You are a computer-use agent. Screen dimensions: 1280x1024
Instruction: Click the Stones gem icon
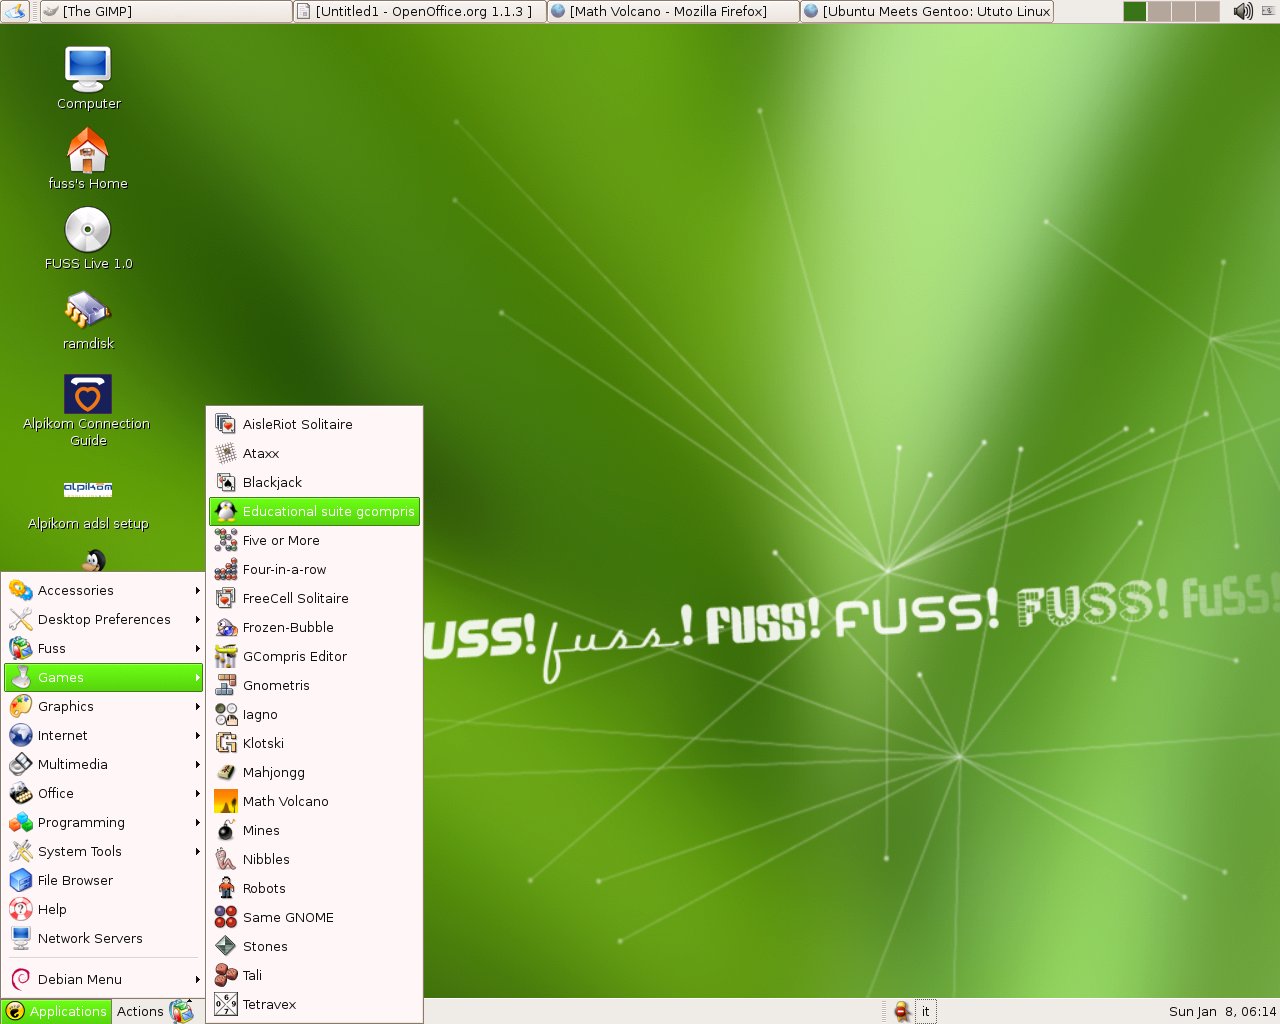tap(226, 946)
